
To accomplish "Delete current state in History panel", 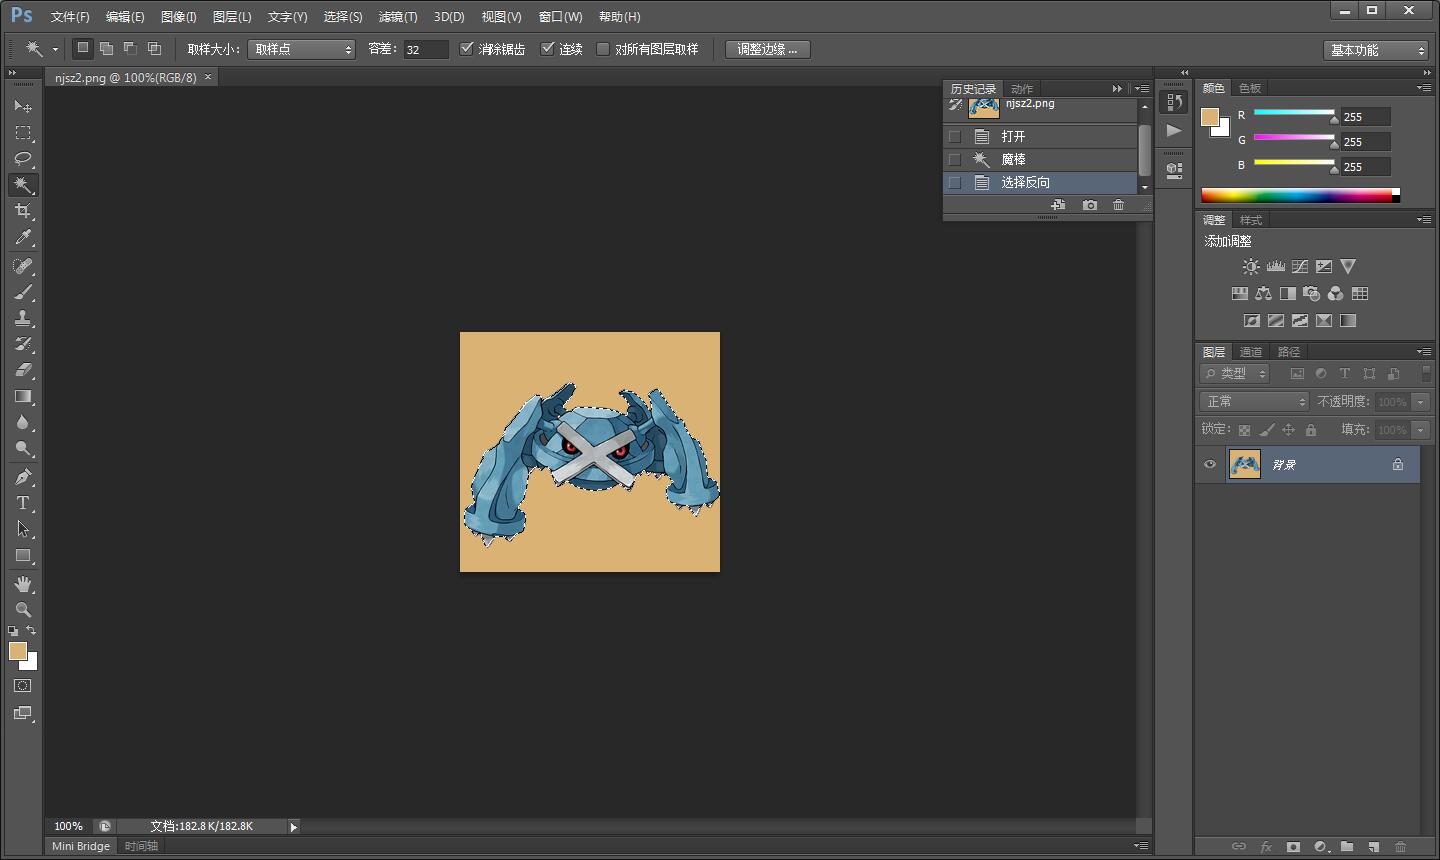I will tap(1118, 205).
